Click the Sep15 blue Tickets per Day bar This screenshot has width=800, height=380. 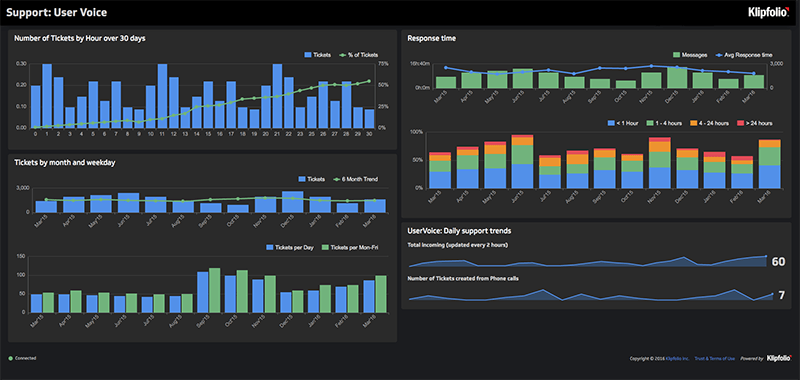click(x=203, y=292)
